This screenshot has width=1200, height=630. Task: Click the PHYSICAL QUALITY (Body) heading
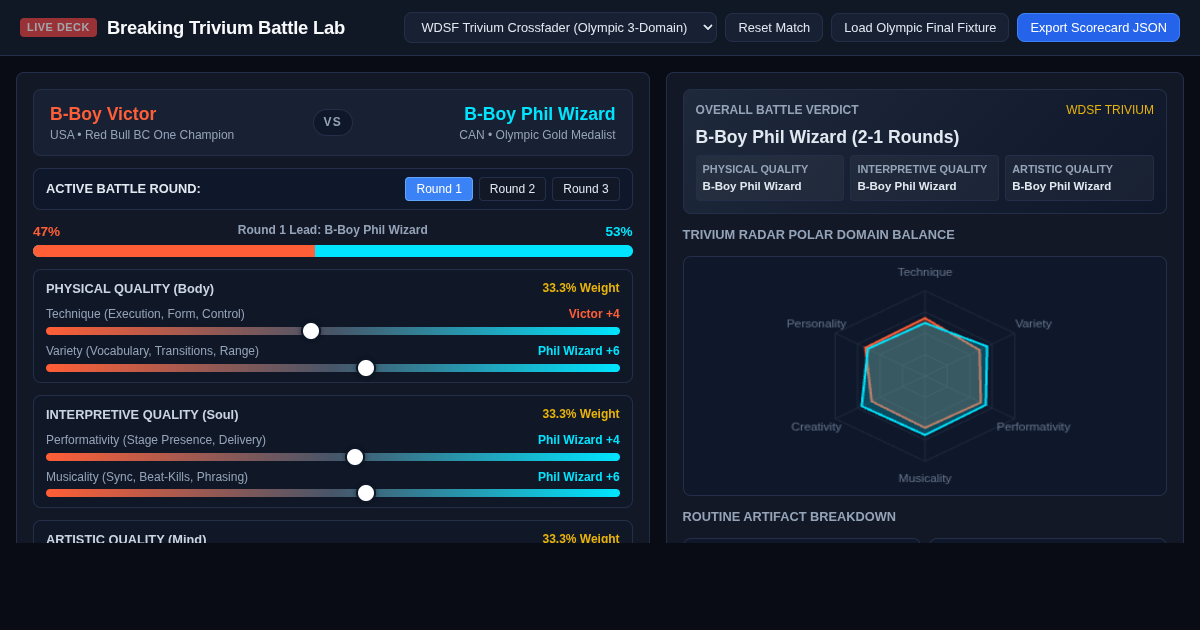point(130,288)
